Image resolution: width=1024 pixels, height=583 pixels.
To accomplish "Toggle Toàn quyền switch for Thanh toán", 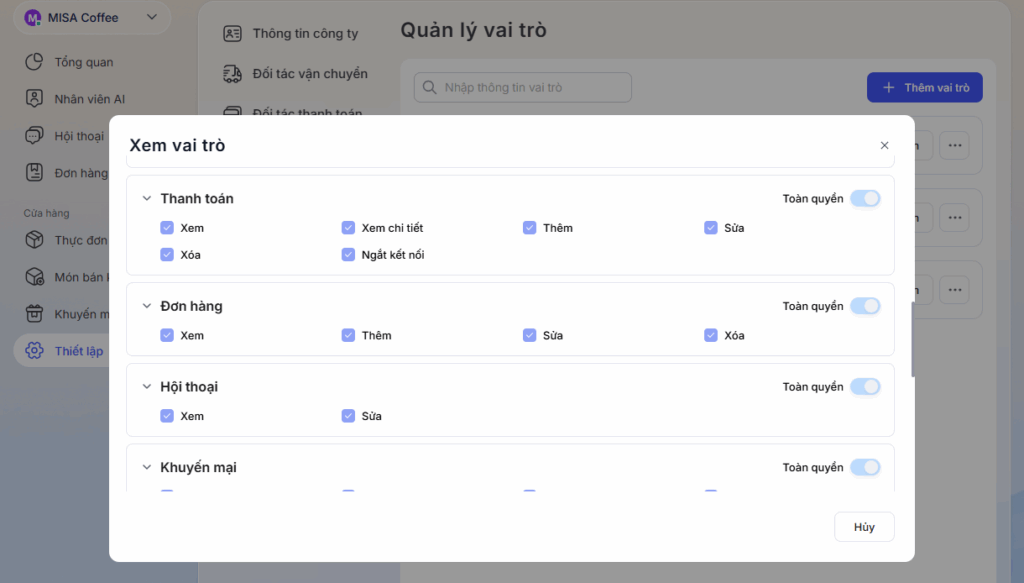I will 865,199.
